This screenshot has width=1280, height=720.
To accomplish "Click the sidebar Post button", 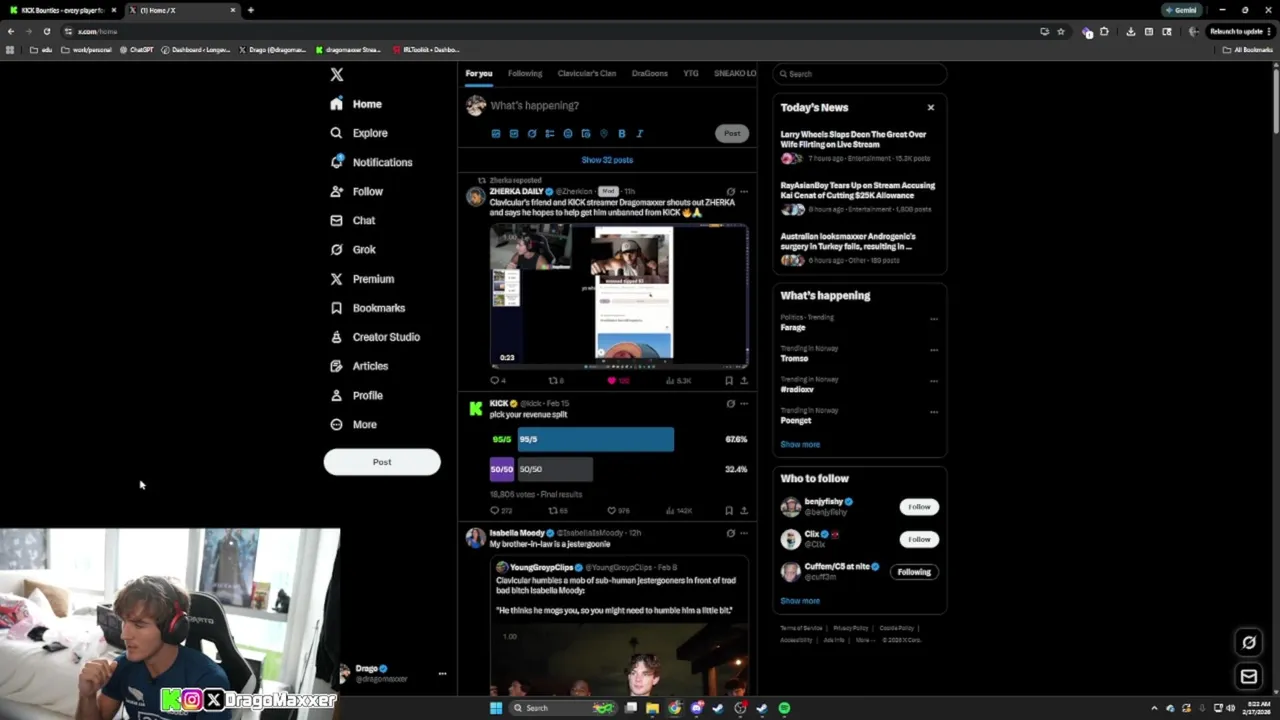I will (x=382, y=462).
